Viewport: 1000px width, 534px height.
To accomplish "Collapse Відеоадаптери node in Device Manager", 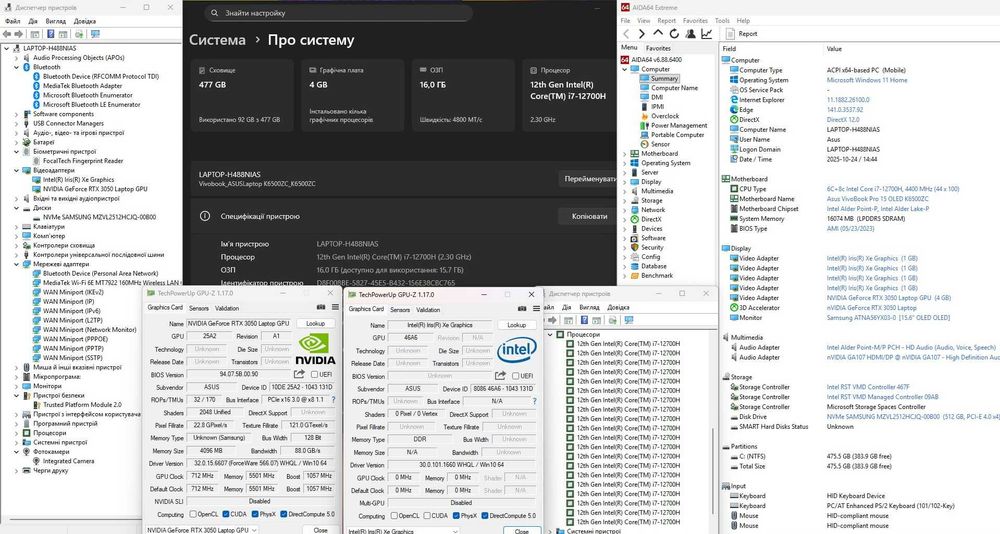I will coord(17,170).
